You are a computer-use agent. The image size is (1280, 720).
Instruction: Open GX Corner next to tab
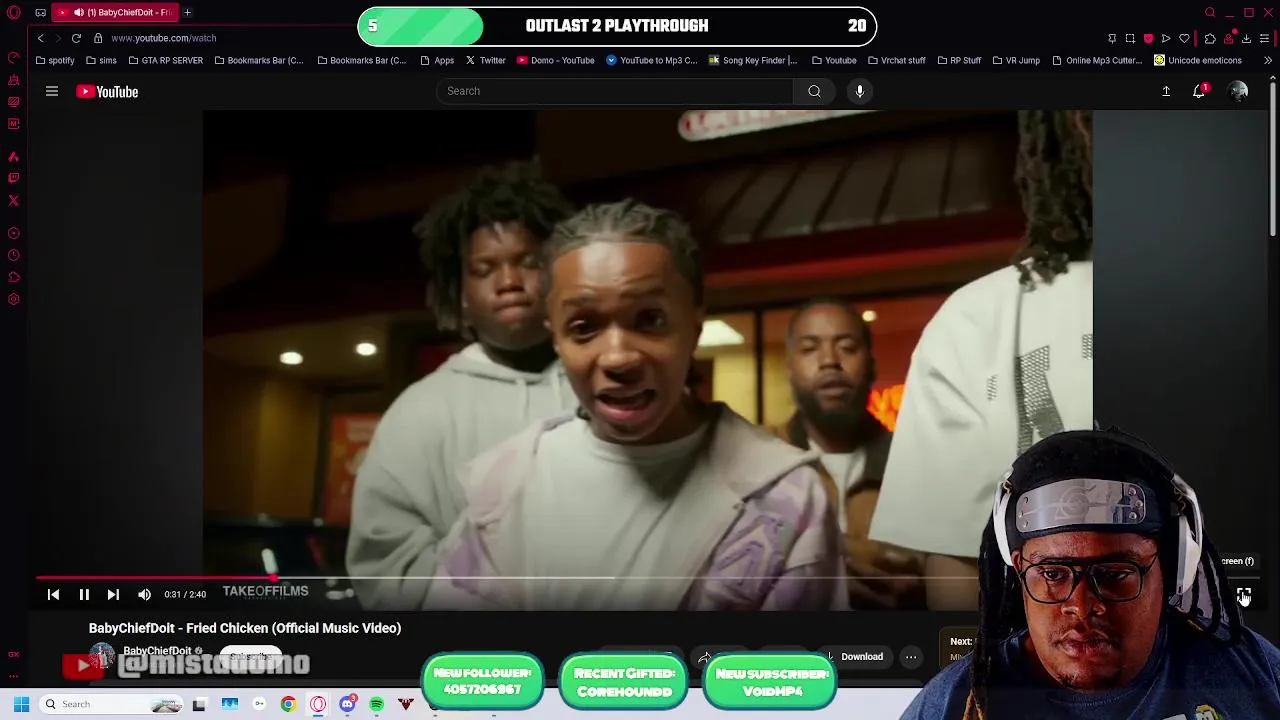click(x=40, y=12)
